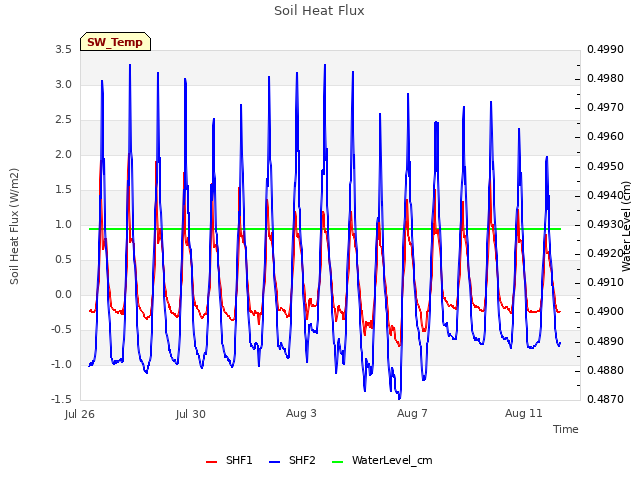Click the Soil Heat Flux (W/m2) axis label
The height and width of the screenshot is (480, 640).
click(x=15, y=226)
